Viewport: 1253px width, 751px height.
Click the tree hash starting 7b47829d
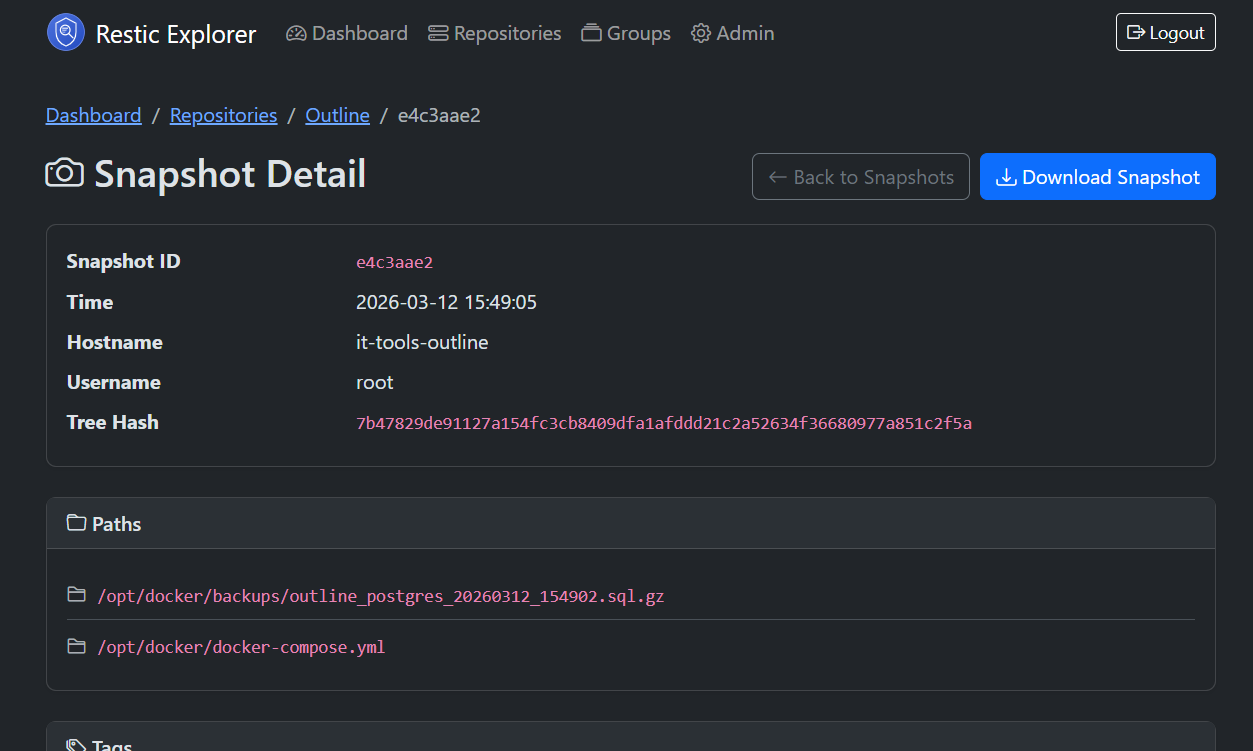point(664,423)
